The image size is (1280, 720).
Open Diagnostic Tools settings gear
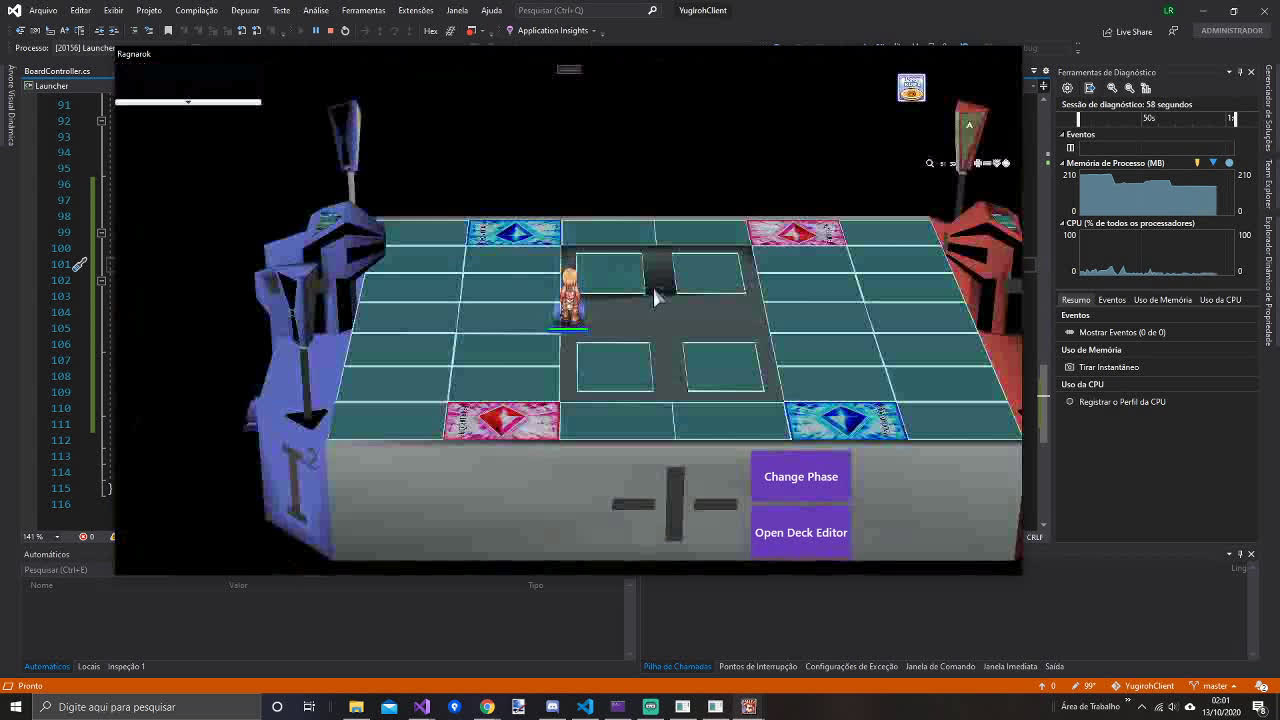click(1067, 88)
